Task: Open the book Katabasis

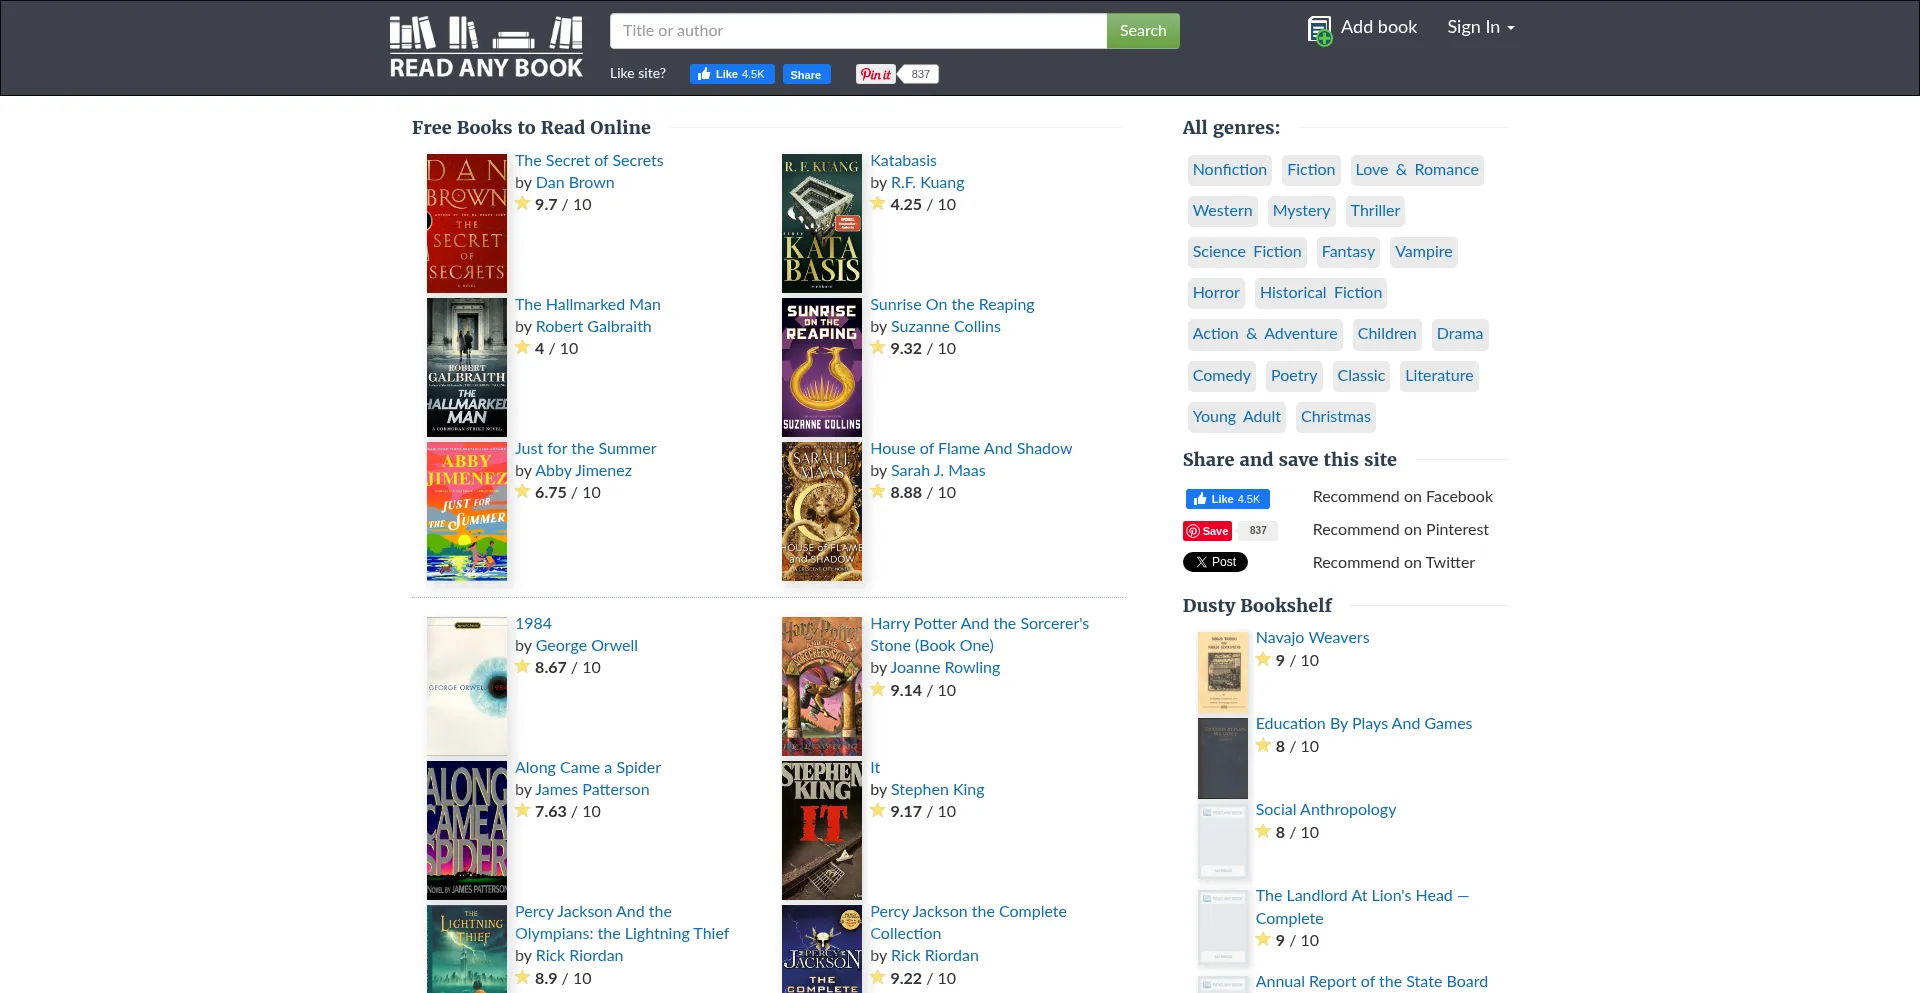Action: pos(902,160)
